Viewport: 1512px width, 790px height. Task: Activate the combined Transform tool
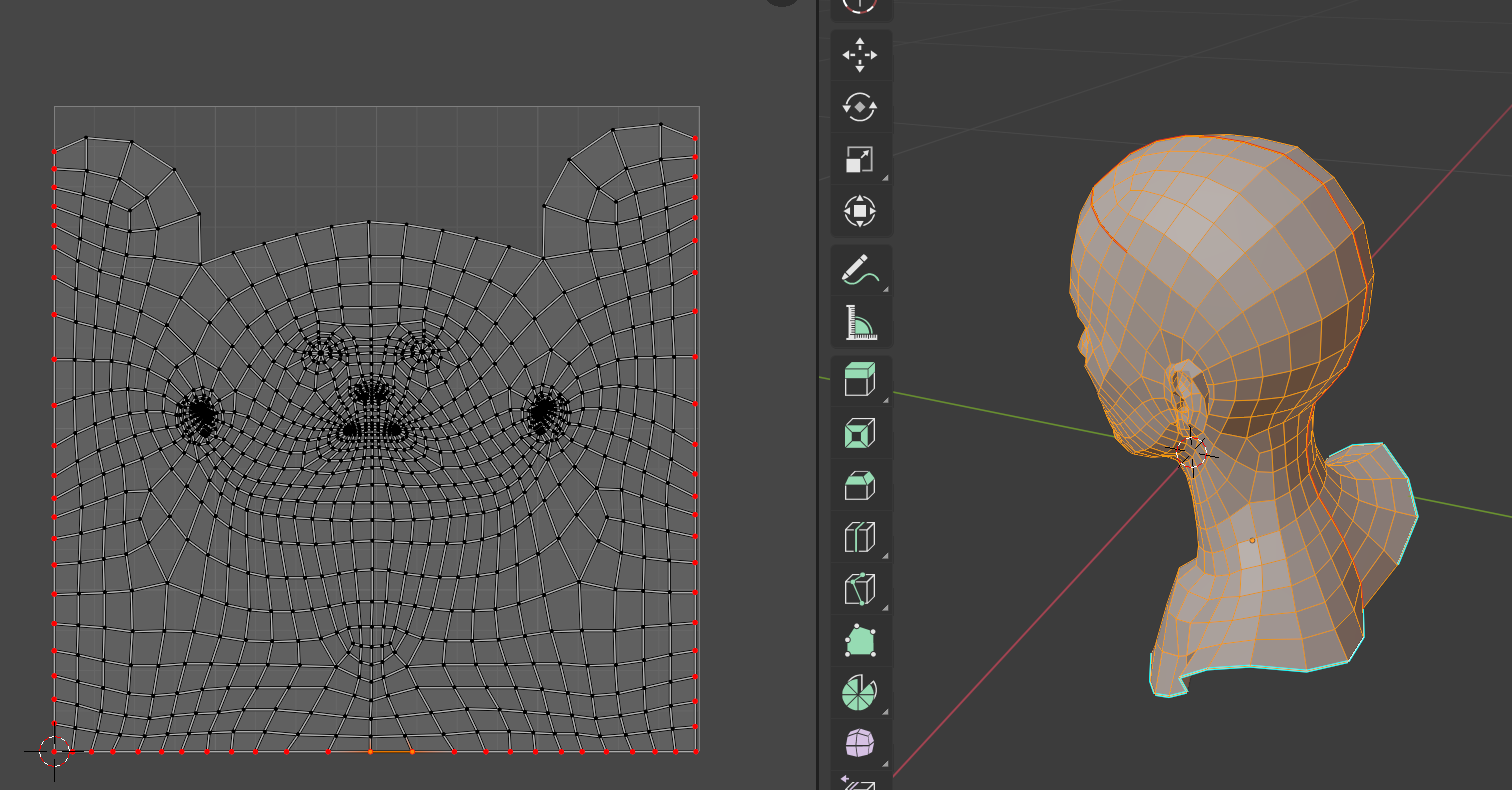[860, 211]
